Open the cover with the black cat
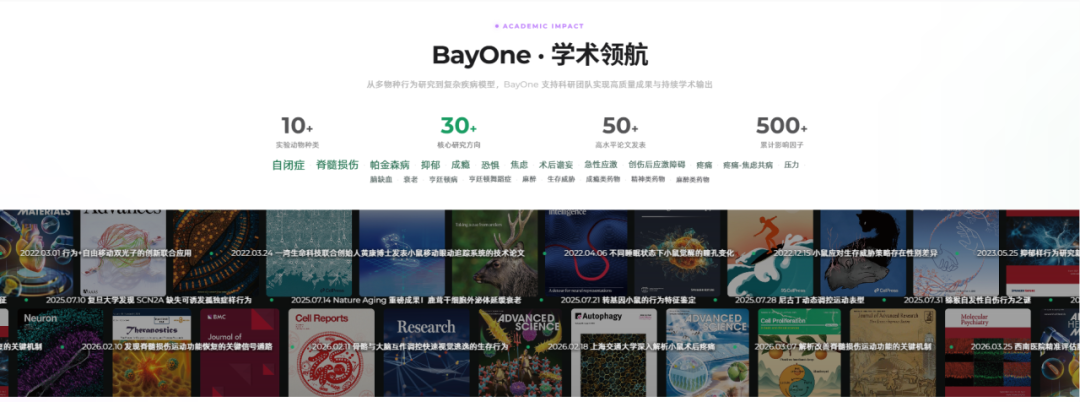 click(x=862, y=253)
